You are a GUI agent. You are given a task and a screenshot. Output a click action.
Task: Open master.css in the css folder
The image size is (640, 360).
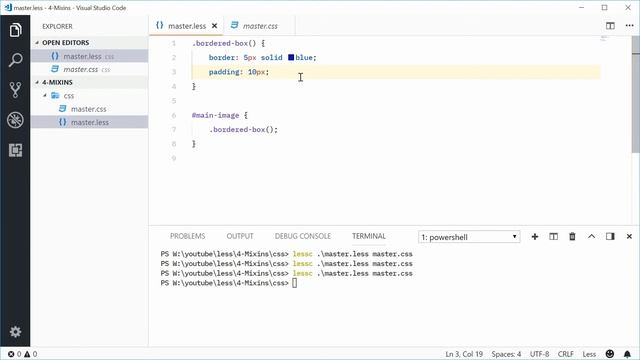pos(89,109)
